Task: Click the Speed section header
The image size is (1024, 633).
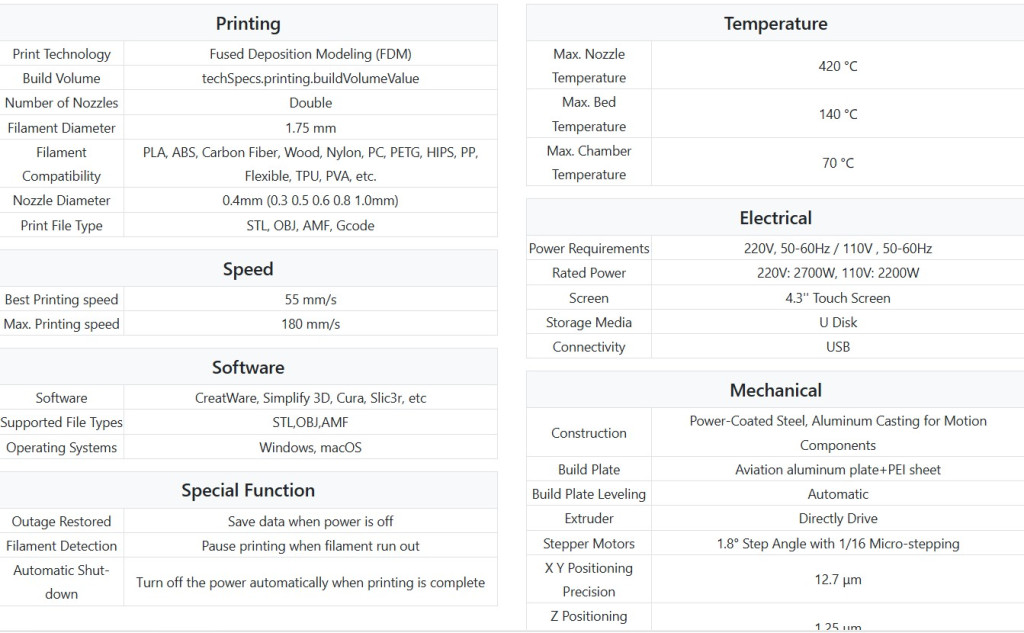Action: [x=248, y=269]
